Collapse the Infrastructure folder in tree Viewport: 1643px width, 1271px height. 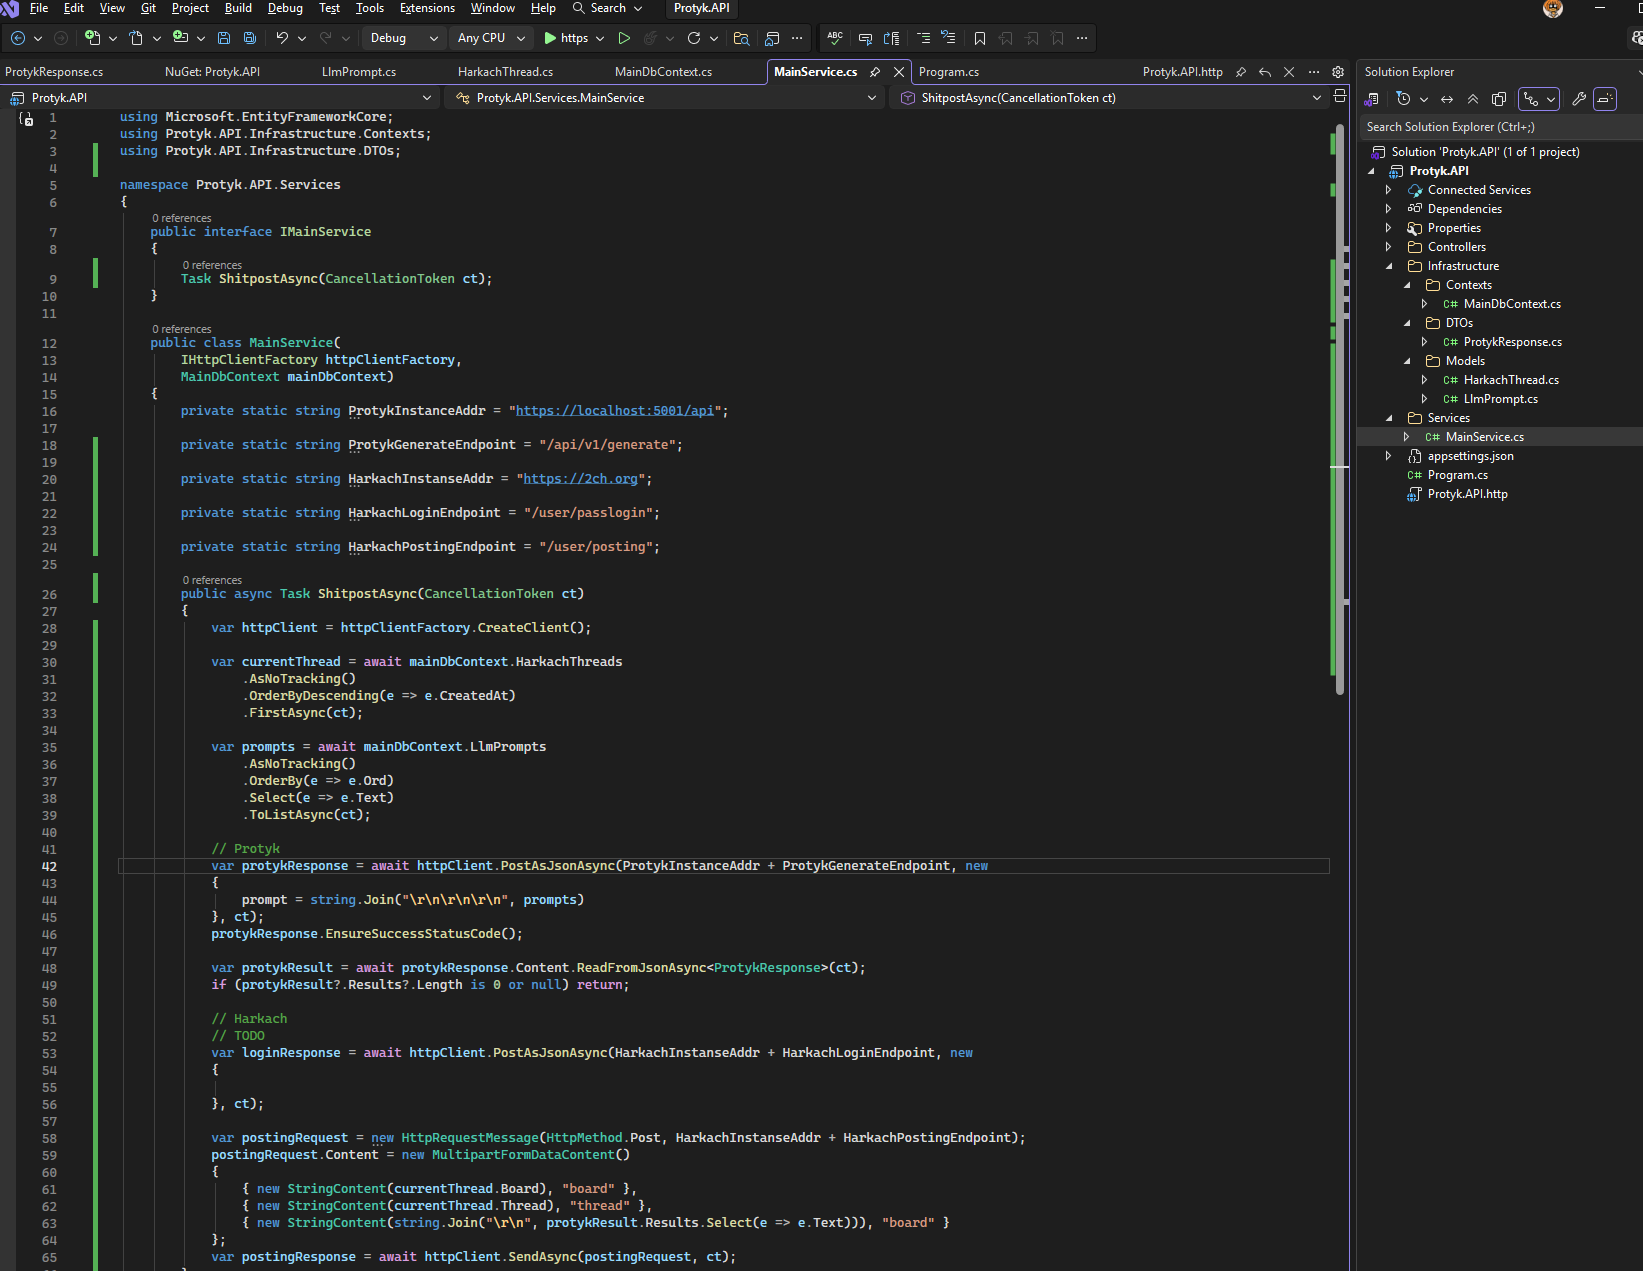(x=1389, y=266)
